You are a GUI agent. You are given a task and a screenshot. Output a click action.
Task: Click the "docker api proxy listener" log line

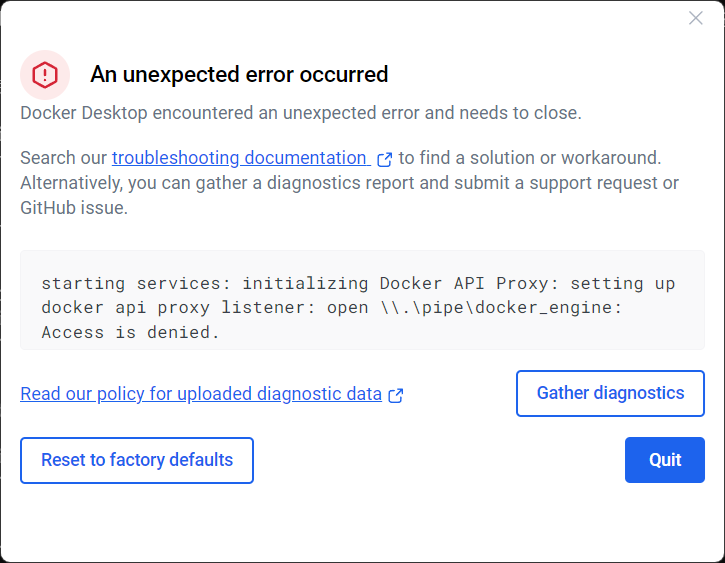point(179,308)
